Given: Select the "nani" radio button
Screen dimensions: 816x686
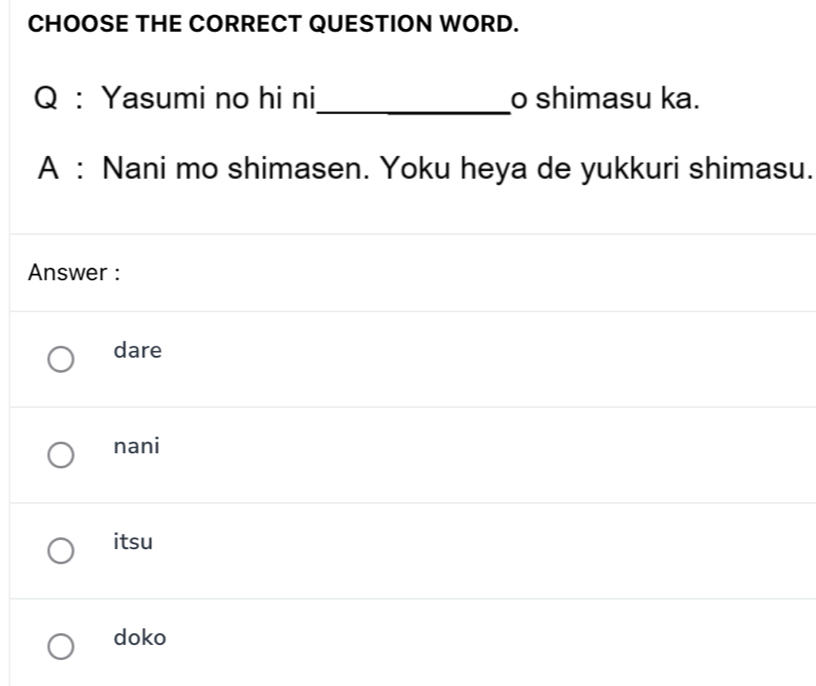Looking at the screenshot, I should (59, 455).
